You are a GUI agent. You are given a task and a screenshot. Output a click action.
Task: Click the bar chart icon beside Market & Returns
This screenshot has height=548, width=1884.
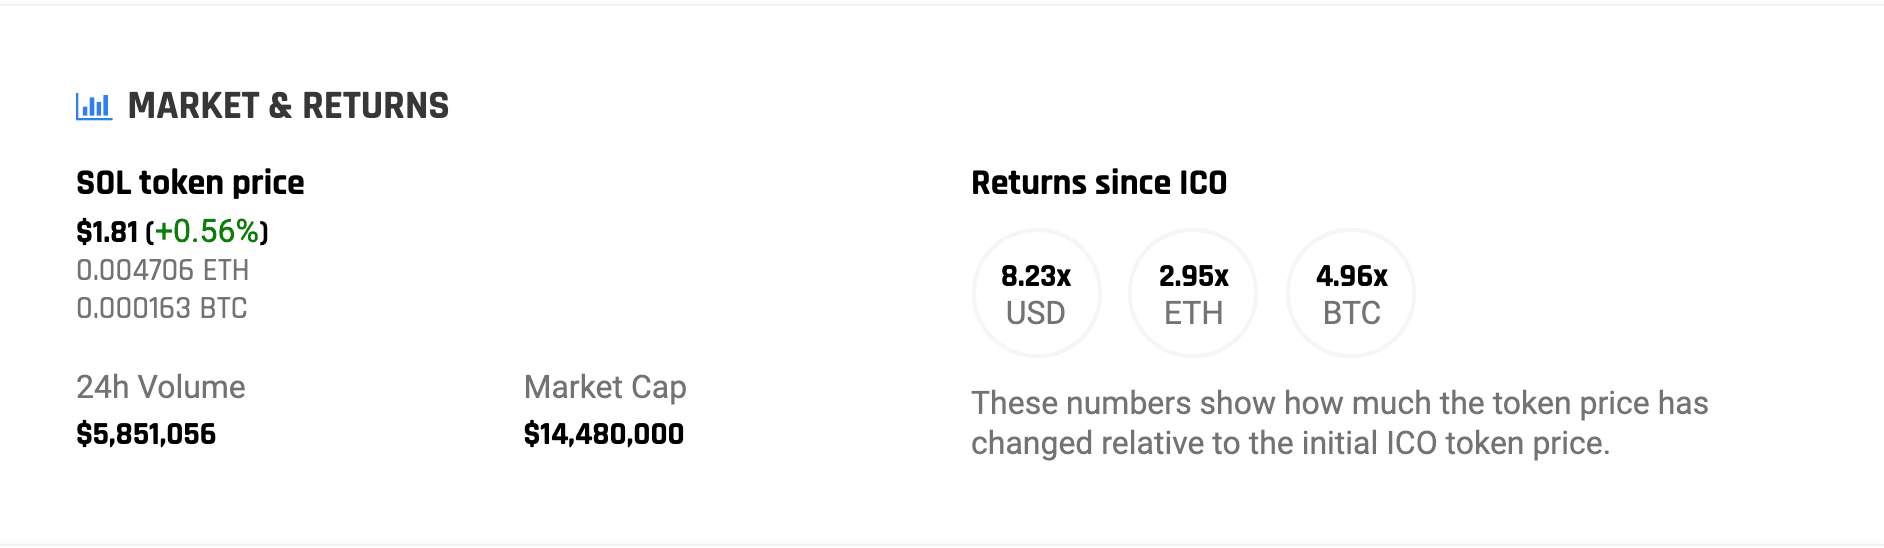pyautogui.click(x=94, y=106)
